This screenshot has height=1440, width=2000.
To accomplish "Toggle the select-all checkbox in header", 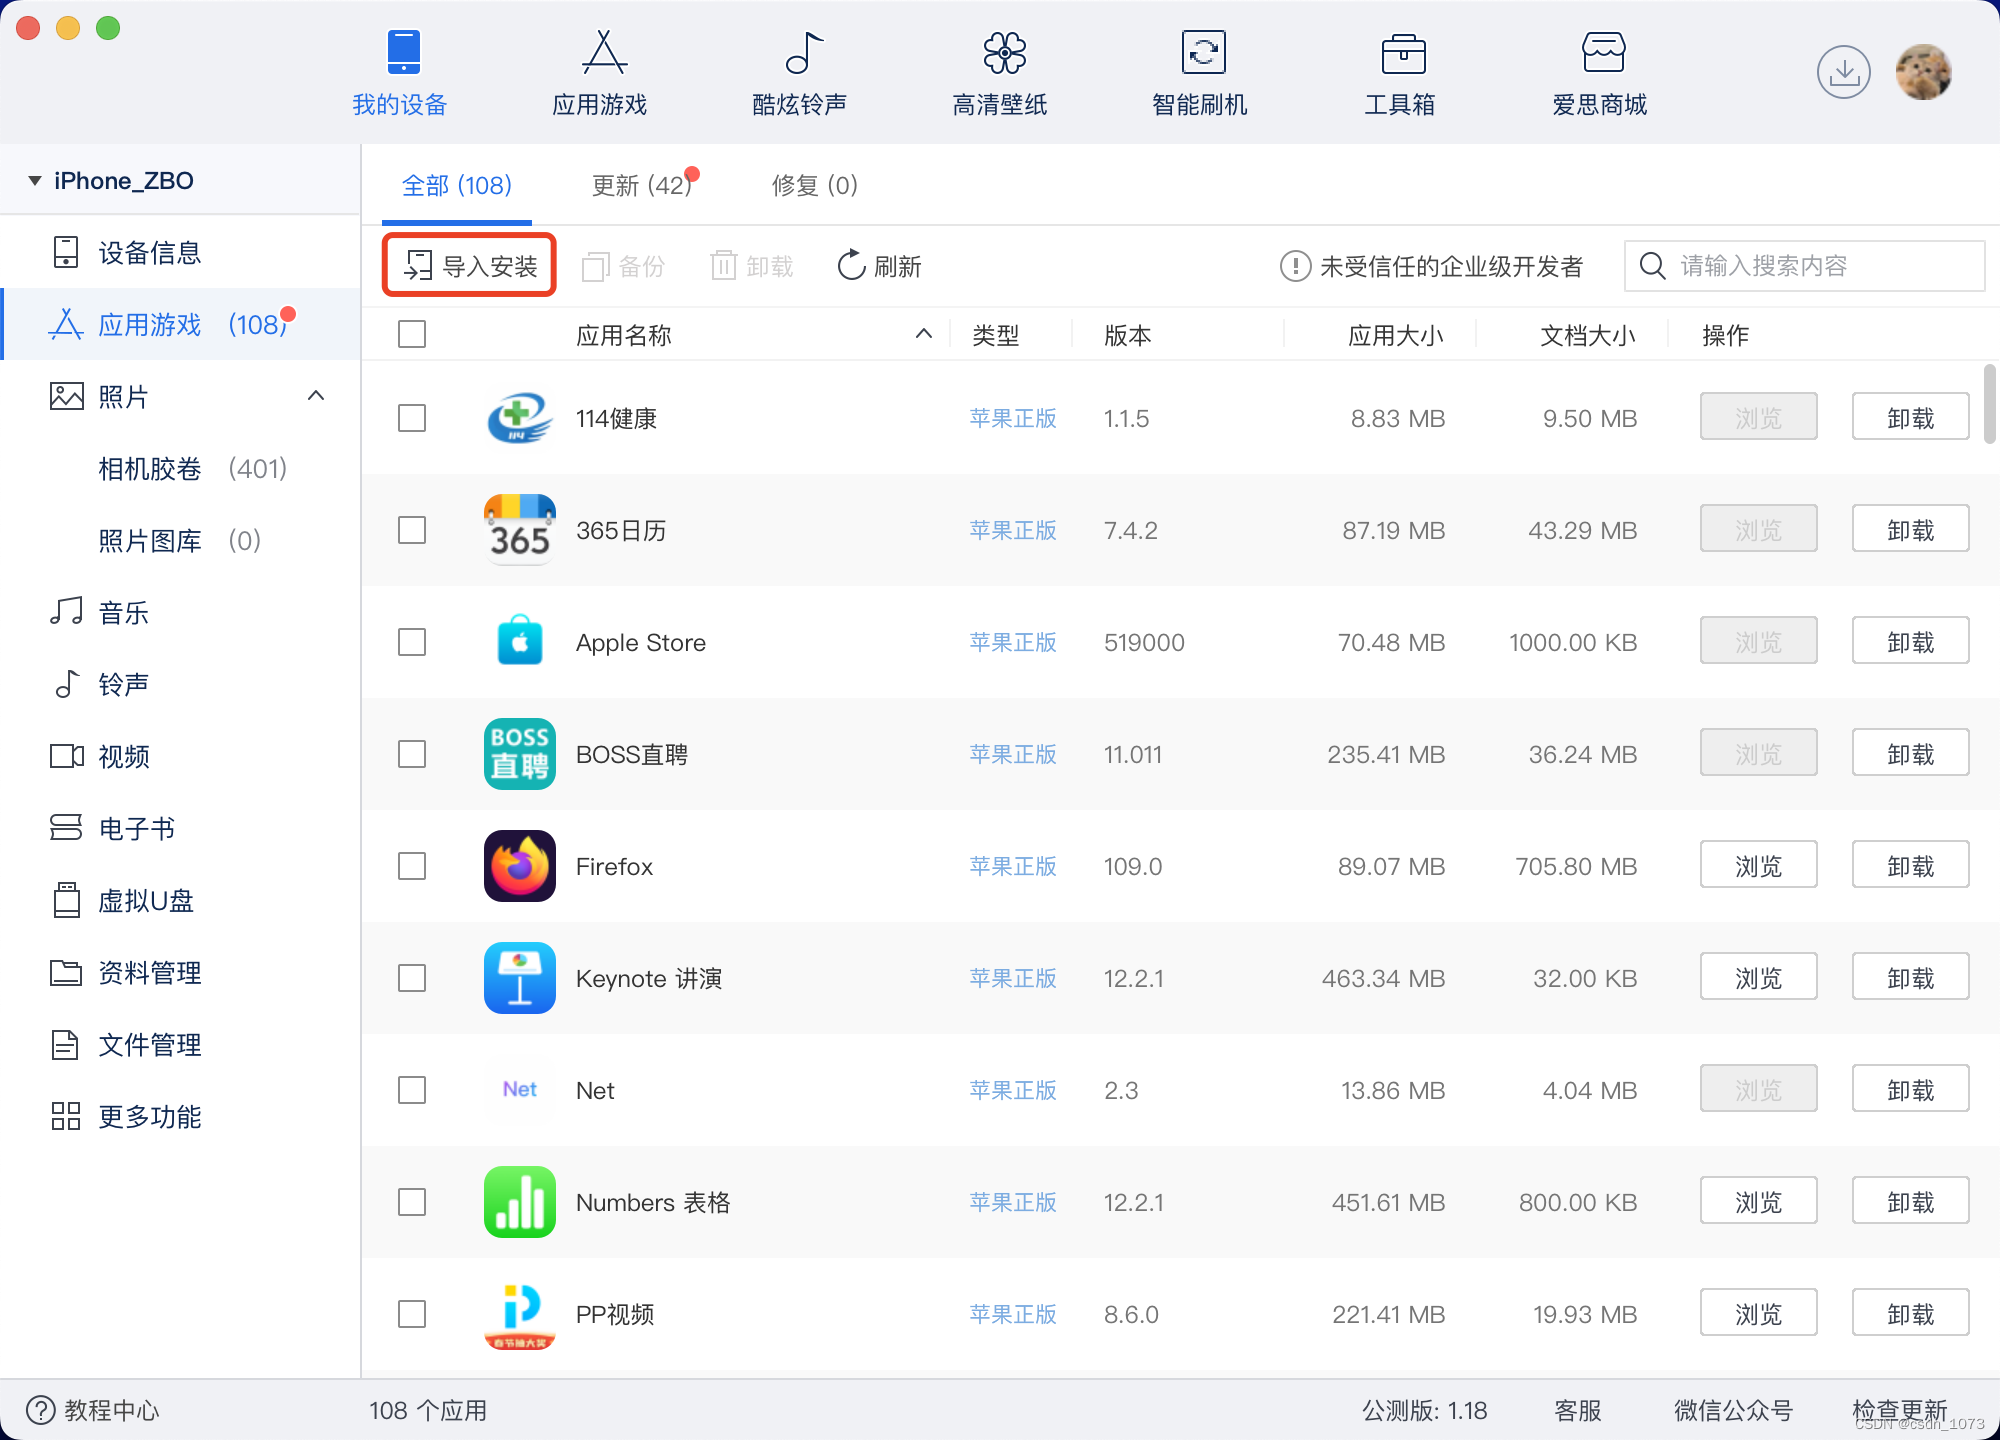I will (x=412, y=334).
